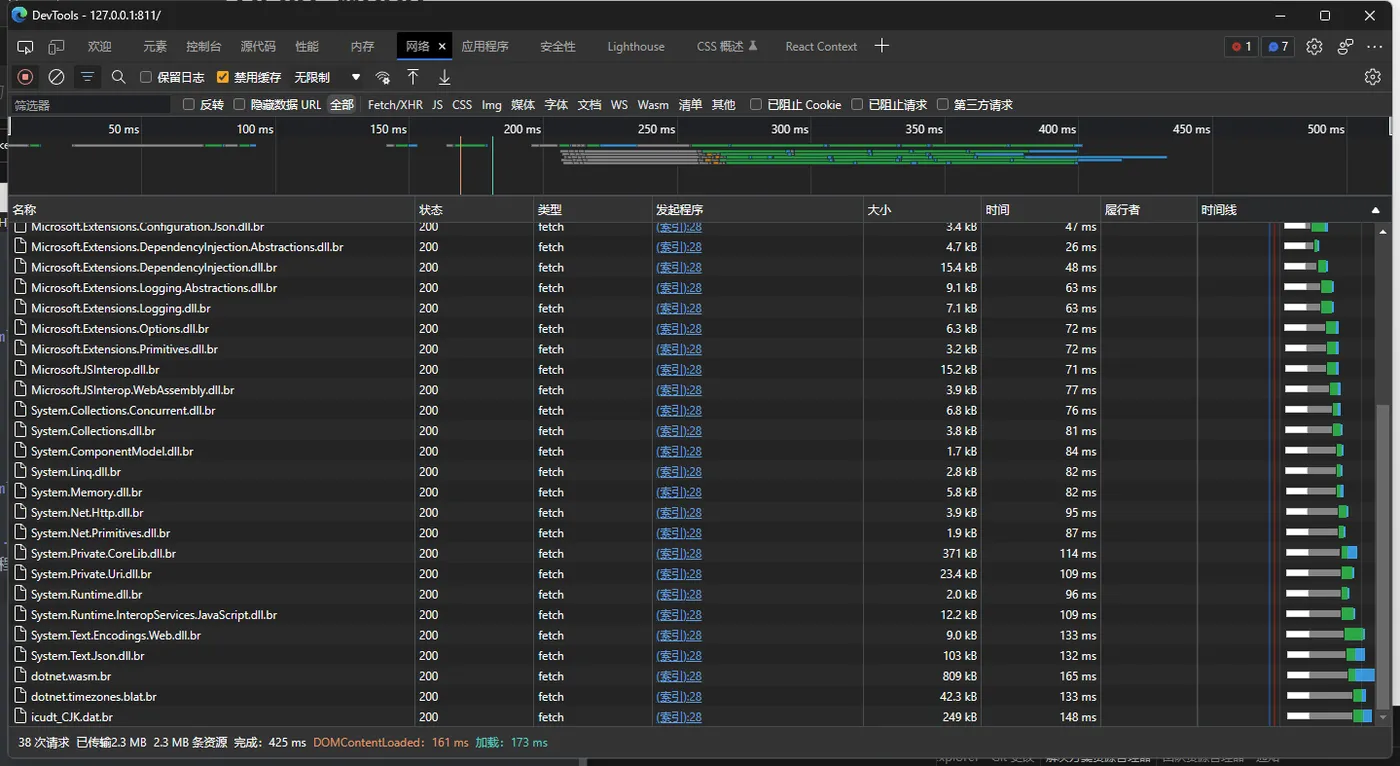The image size is (1400, 766).
Task: Open customize DevTools three-dot menu
Action: point(1375,47)
